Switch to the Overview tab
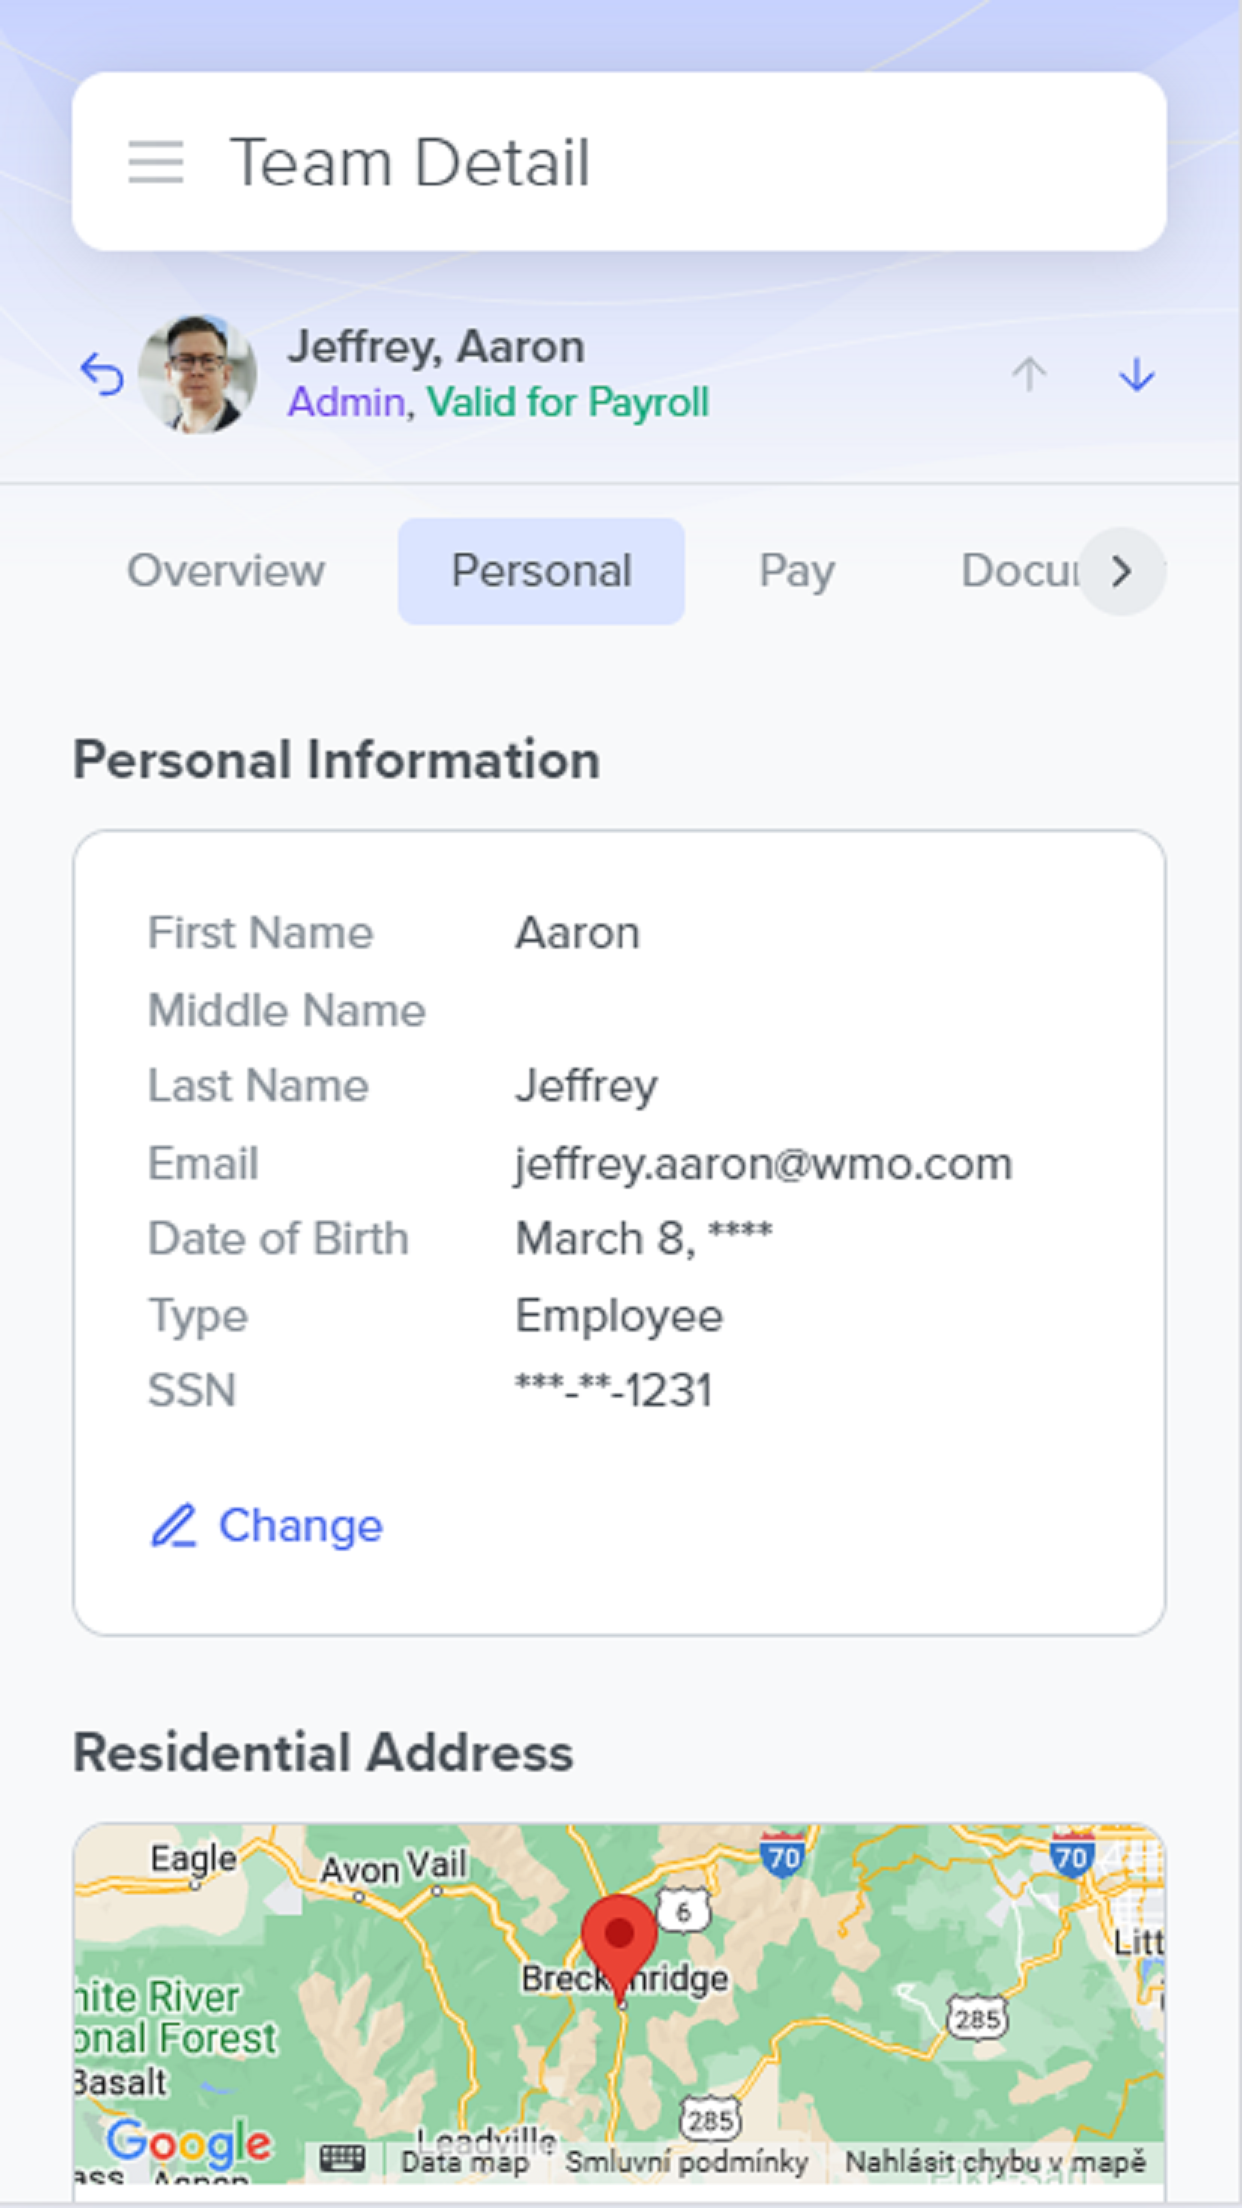 (x=226, y=571)
